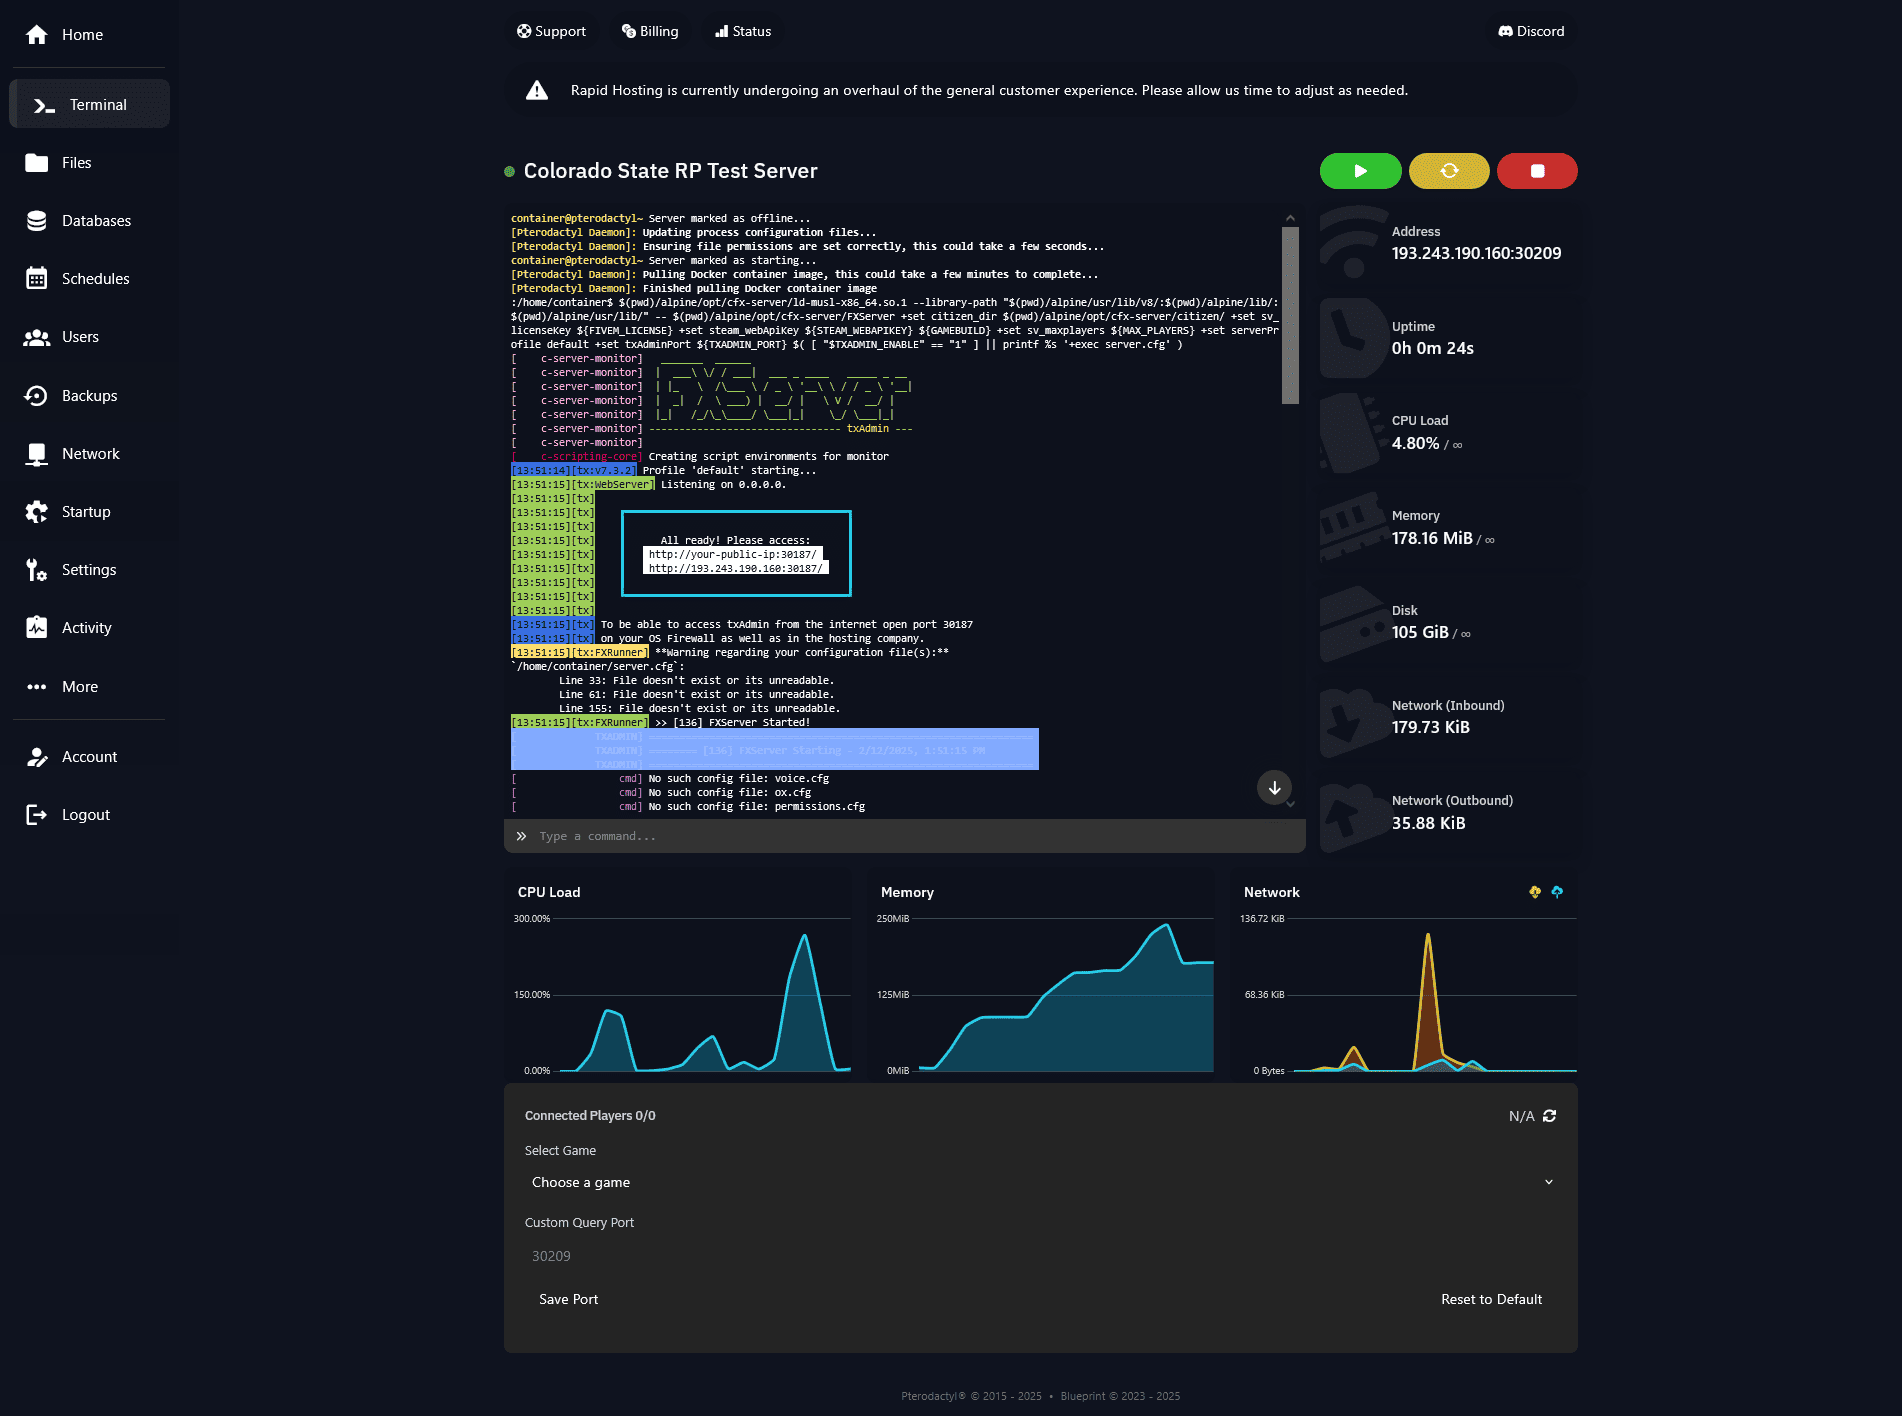Viewport: 1902px width, 1416px height.
Task: Click the http://193.243.190.160:30187/ link in console
Action: (736, 569)
